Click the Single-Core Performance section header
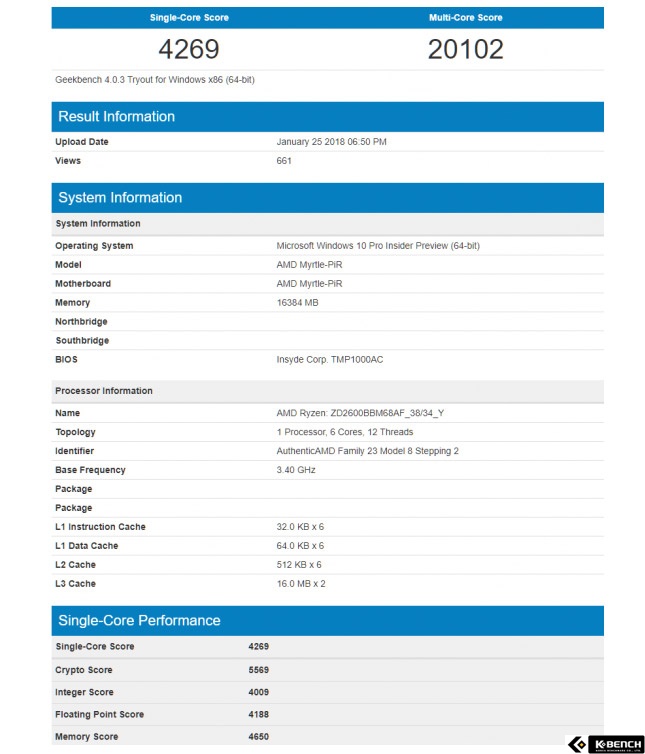 point(328,621)
